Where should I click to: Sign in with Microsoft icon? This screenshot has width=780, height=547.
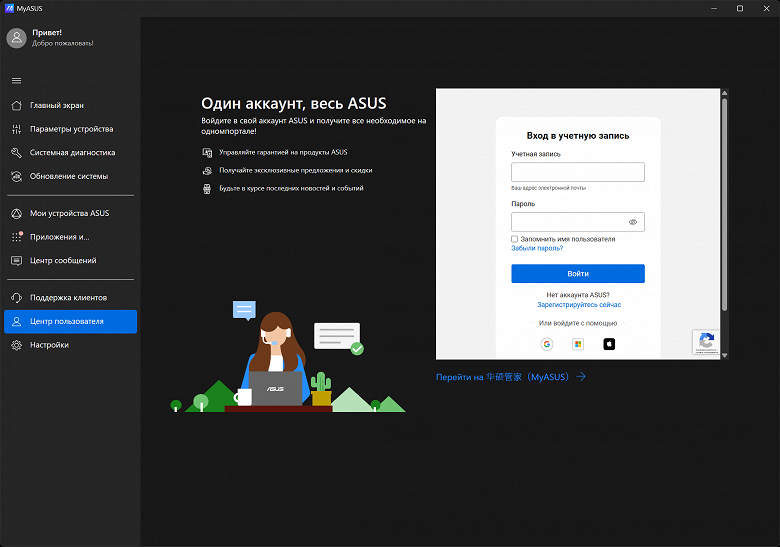[x=578, y=344]
